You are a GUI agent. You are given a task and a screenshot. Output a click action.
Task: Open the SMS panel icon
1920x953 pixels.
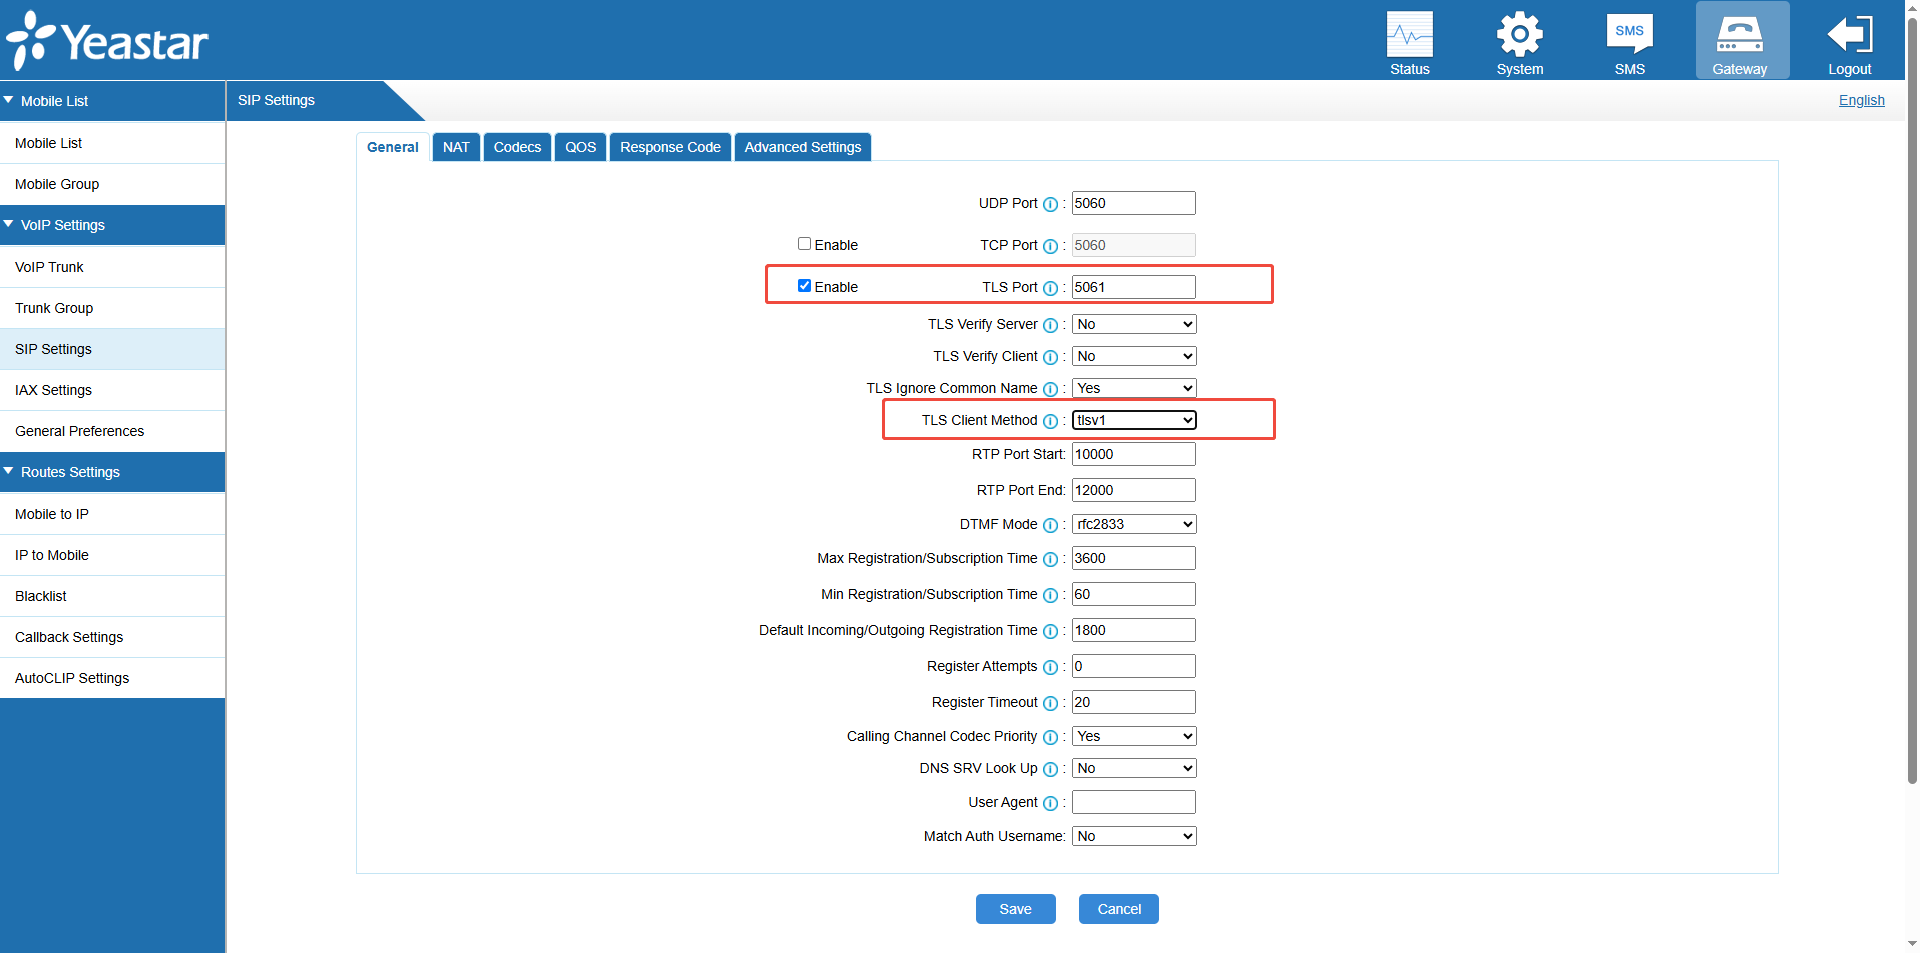[1629, 35]
